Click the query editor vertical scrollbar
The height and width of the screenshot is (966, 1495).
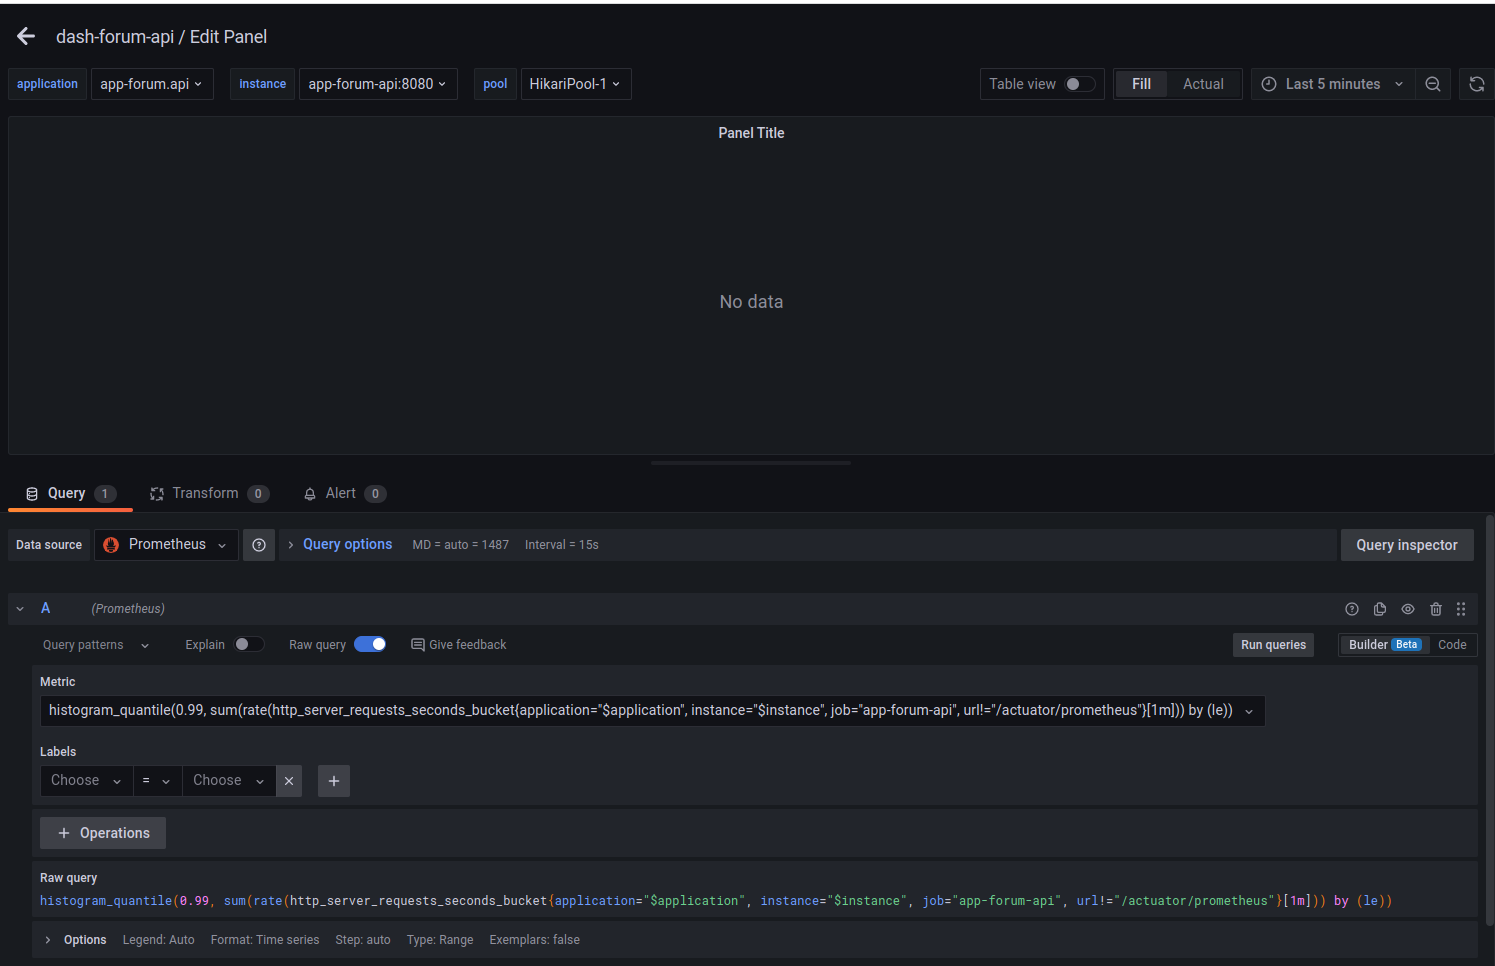point(1490,720)
